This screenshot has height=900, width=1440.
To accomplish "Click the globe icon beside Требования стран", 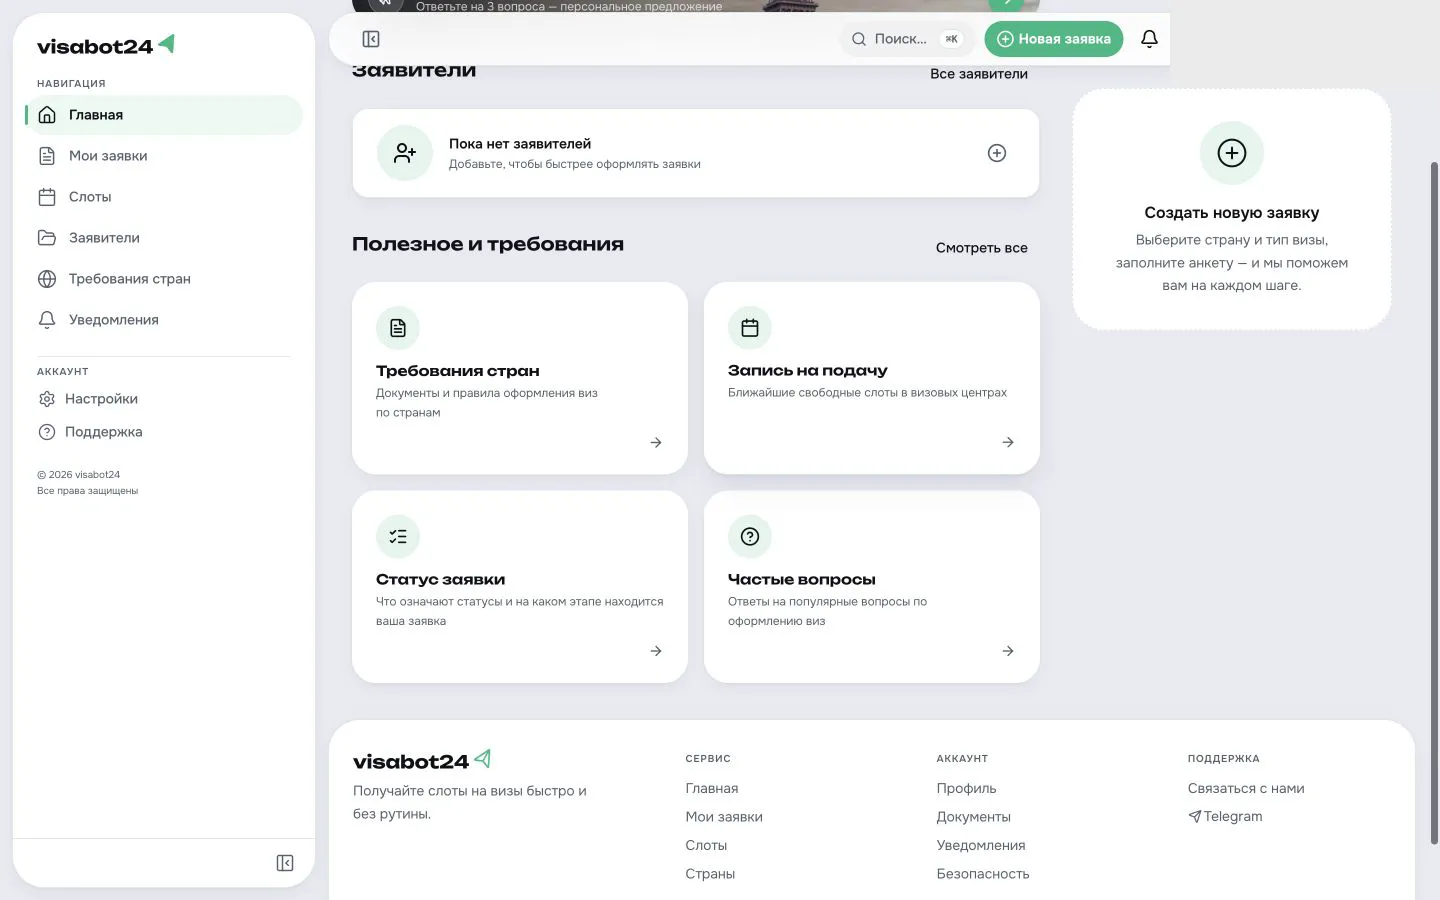I will coord(47,279).
